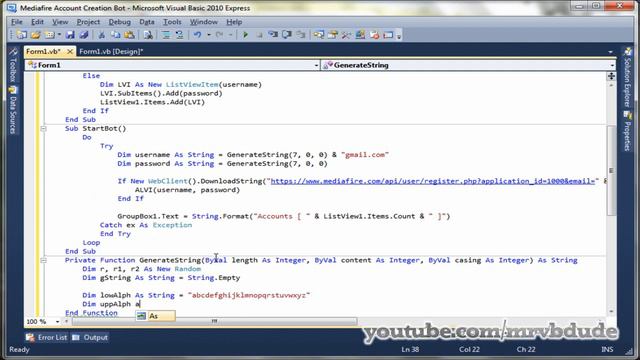Switch to the Form1.vb code tab
Image resolution: width=640 pixels, height=360 pixels.
pyautogui.click(x=43, y=51)
